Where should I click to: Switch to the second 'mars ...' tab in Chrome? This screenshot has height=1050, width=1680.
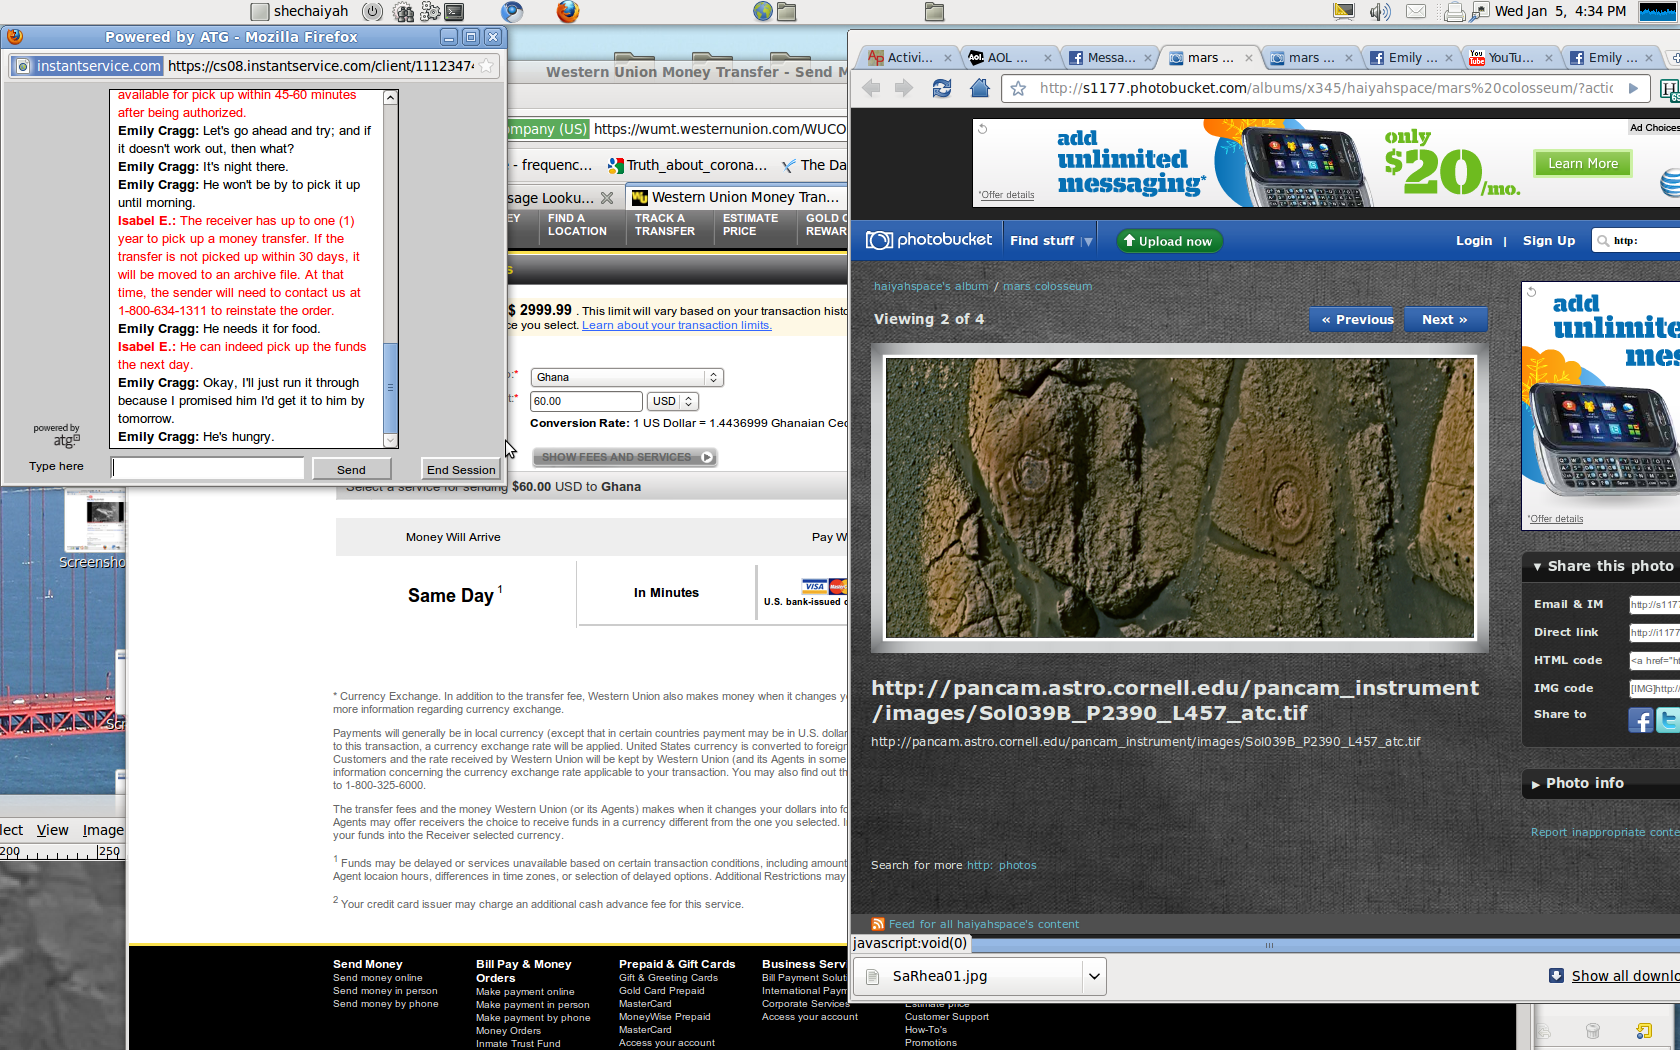[x=1308, y=58]
